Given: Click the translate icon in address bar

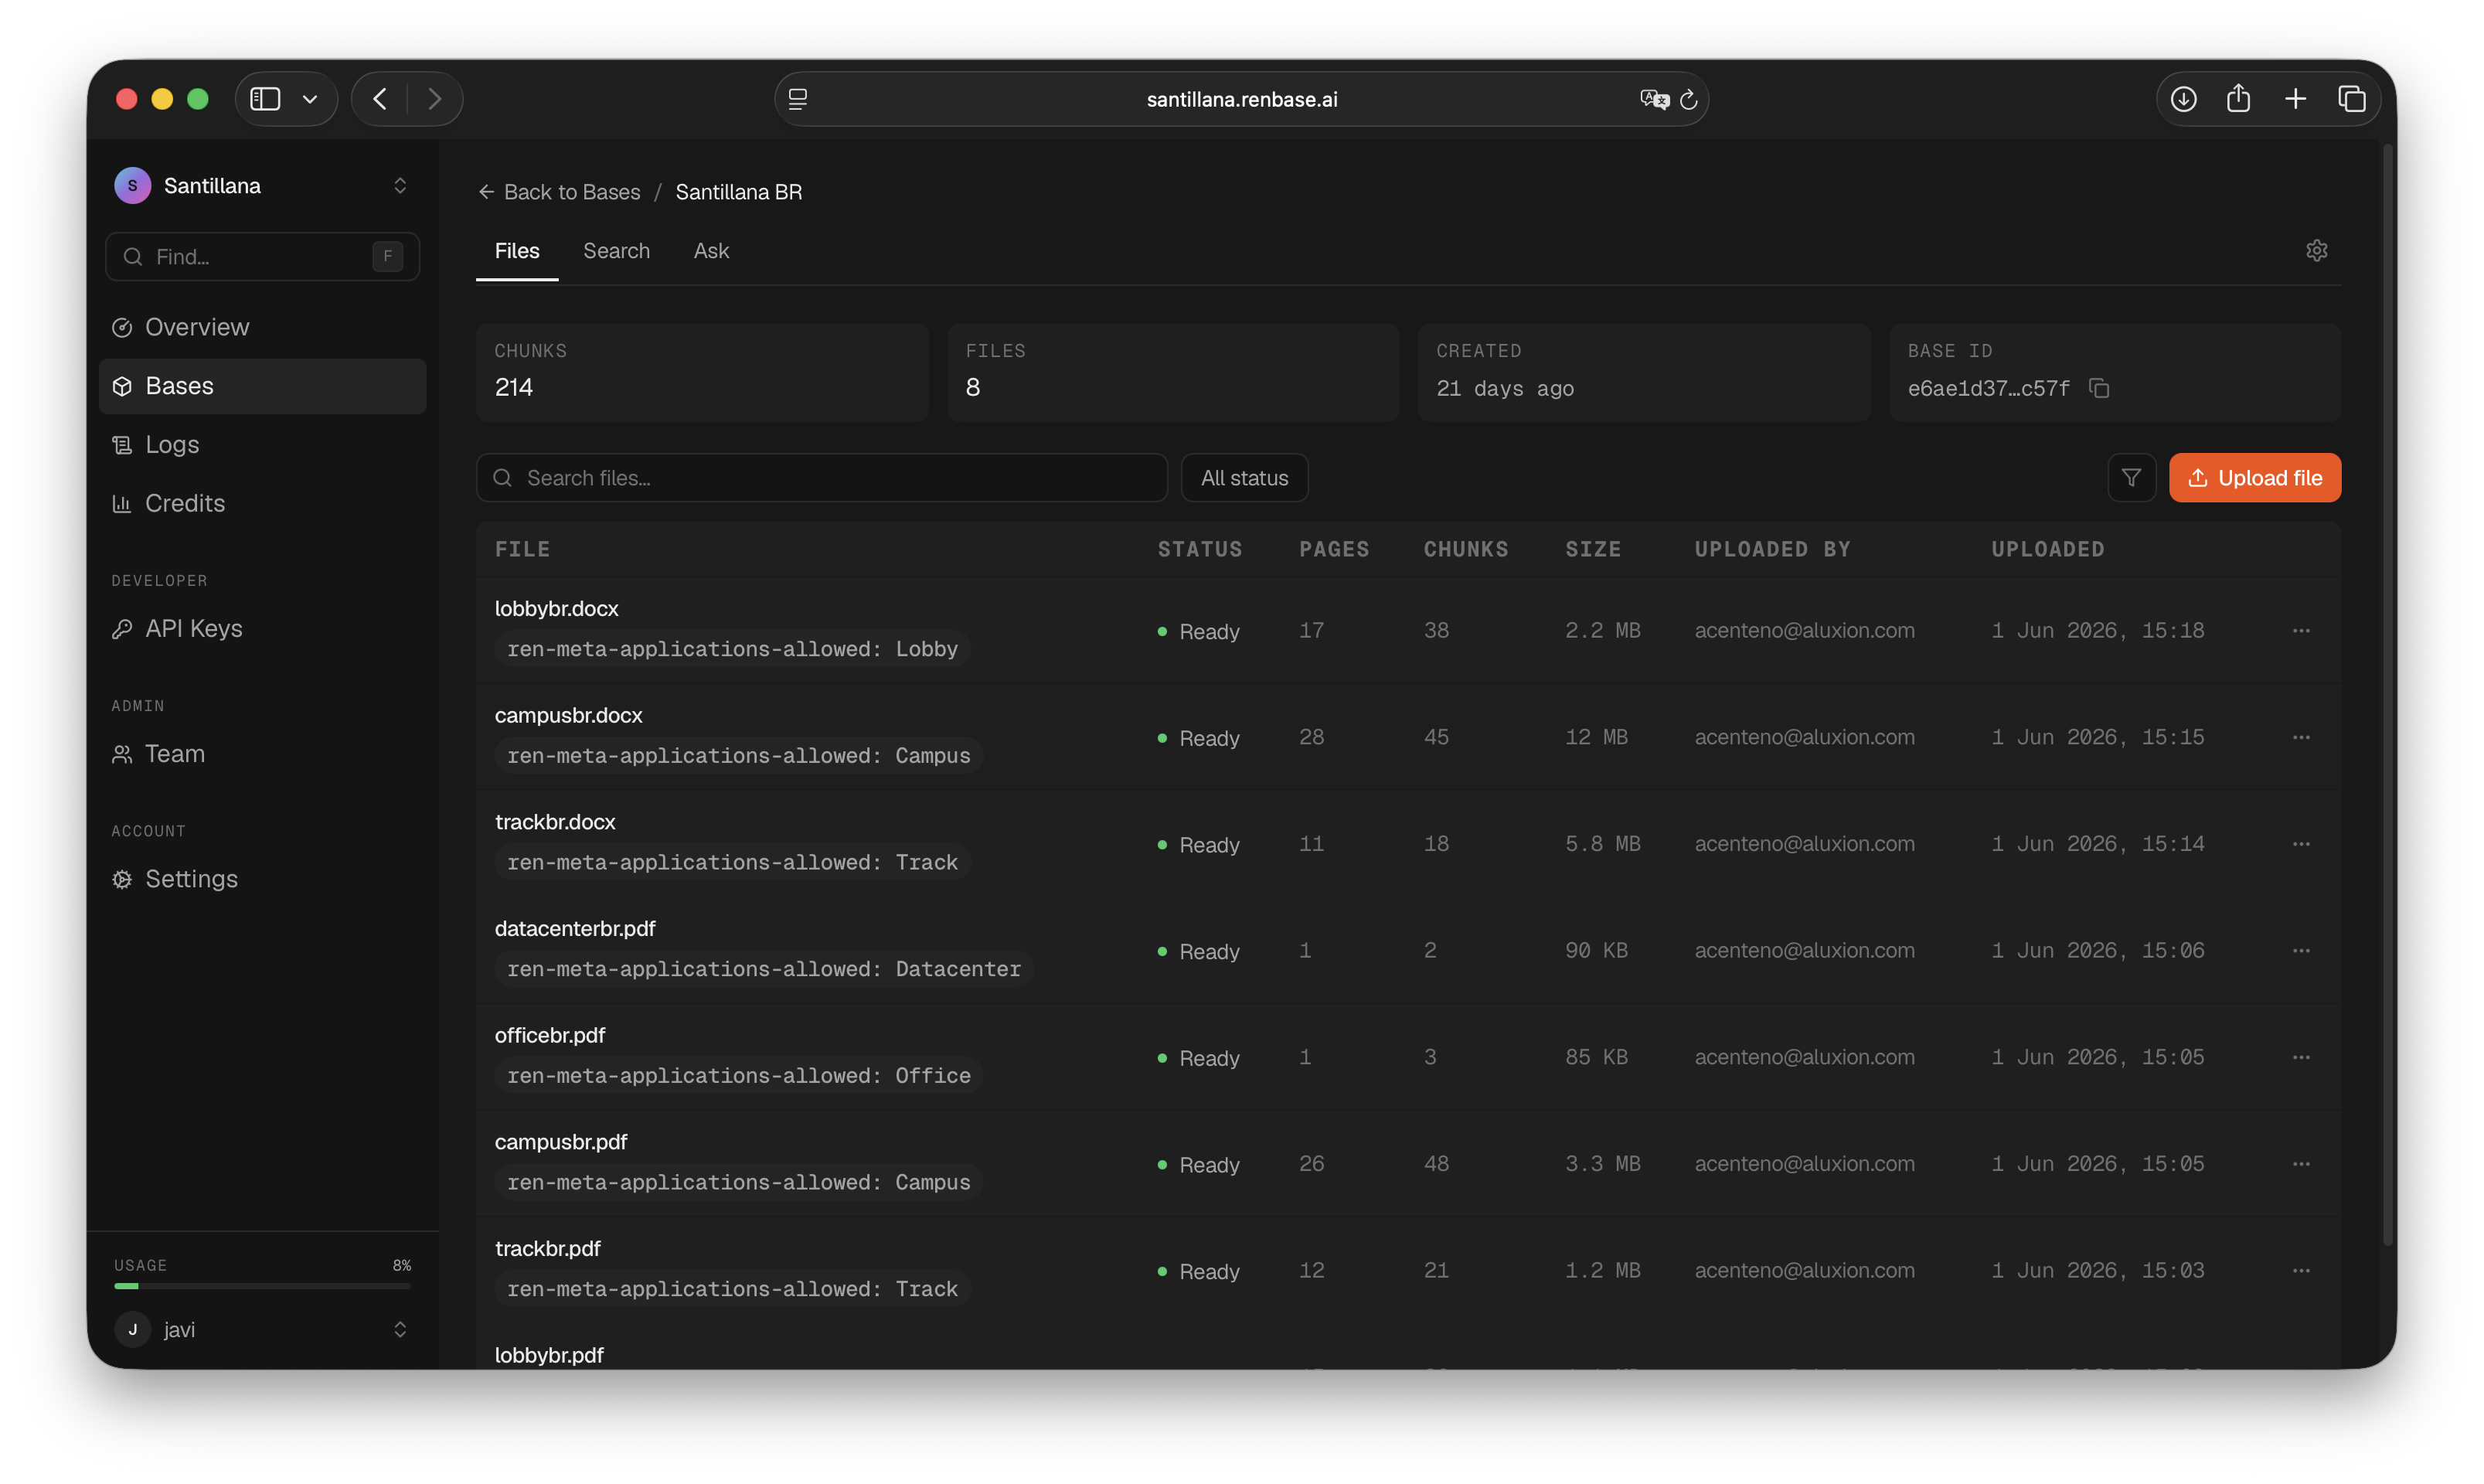Looking at the screenshot, I should point(1654,99).
